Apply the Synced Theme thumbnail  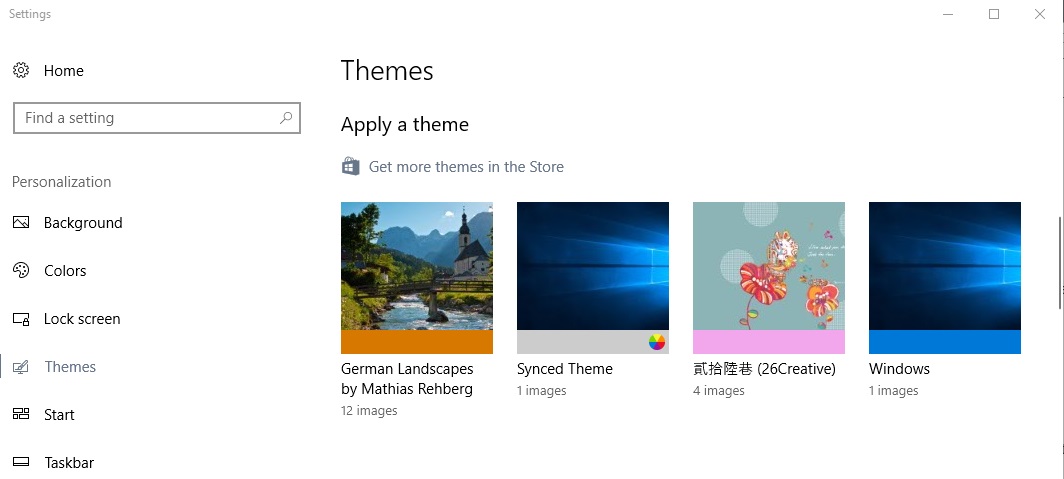pos(592,266)
